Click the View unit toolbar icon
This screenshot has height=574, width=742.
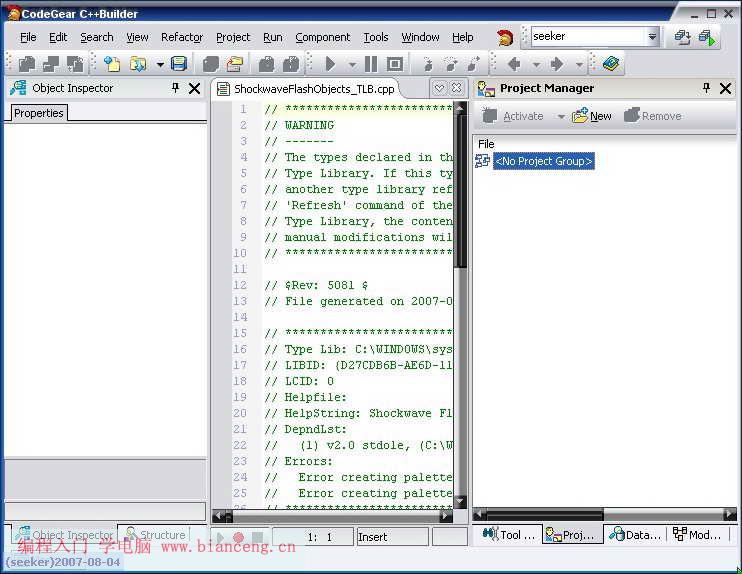click(x=51, y=64)
